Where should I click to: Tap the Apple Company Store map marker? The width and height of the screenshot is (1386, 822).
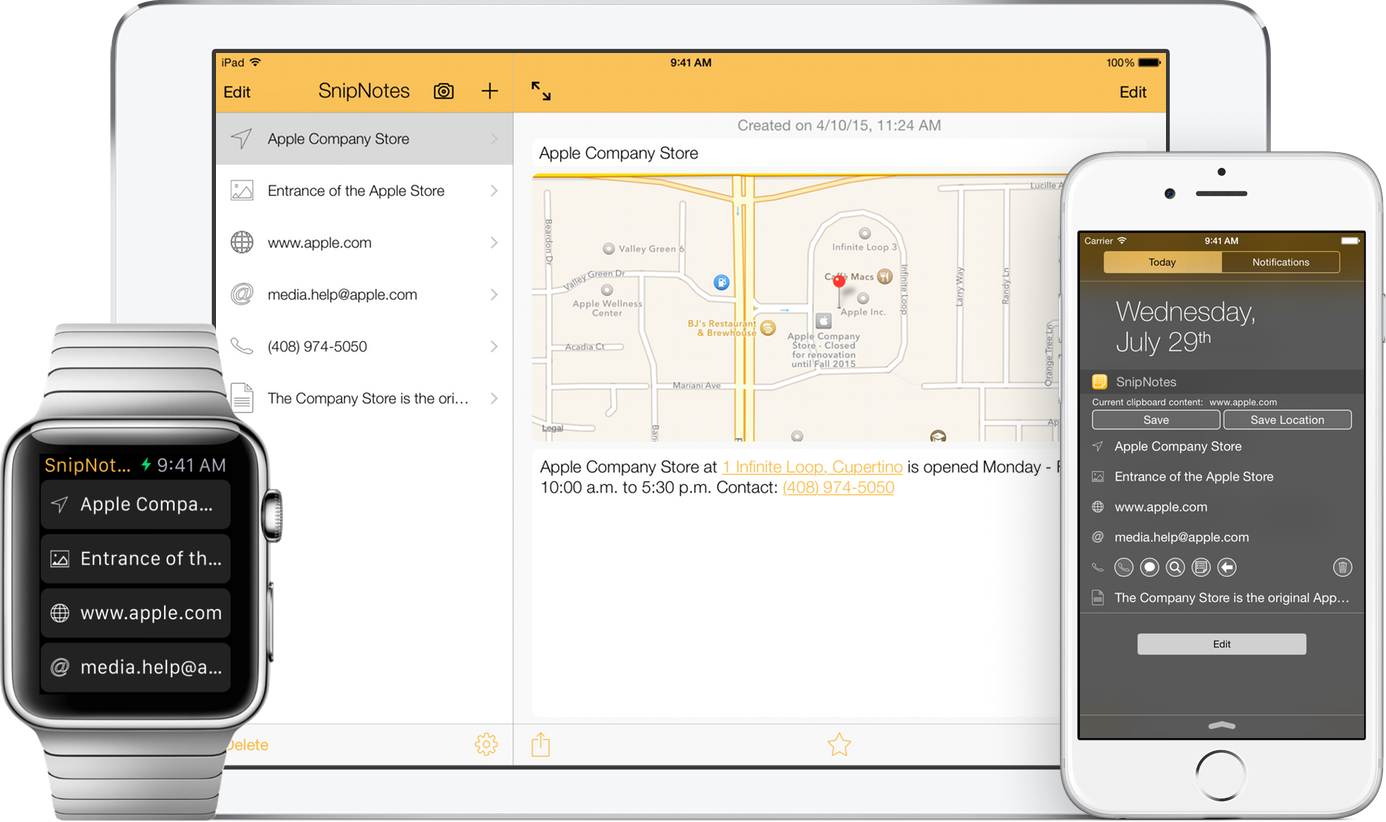[x=823, y=321]
